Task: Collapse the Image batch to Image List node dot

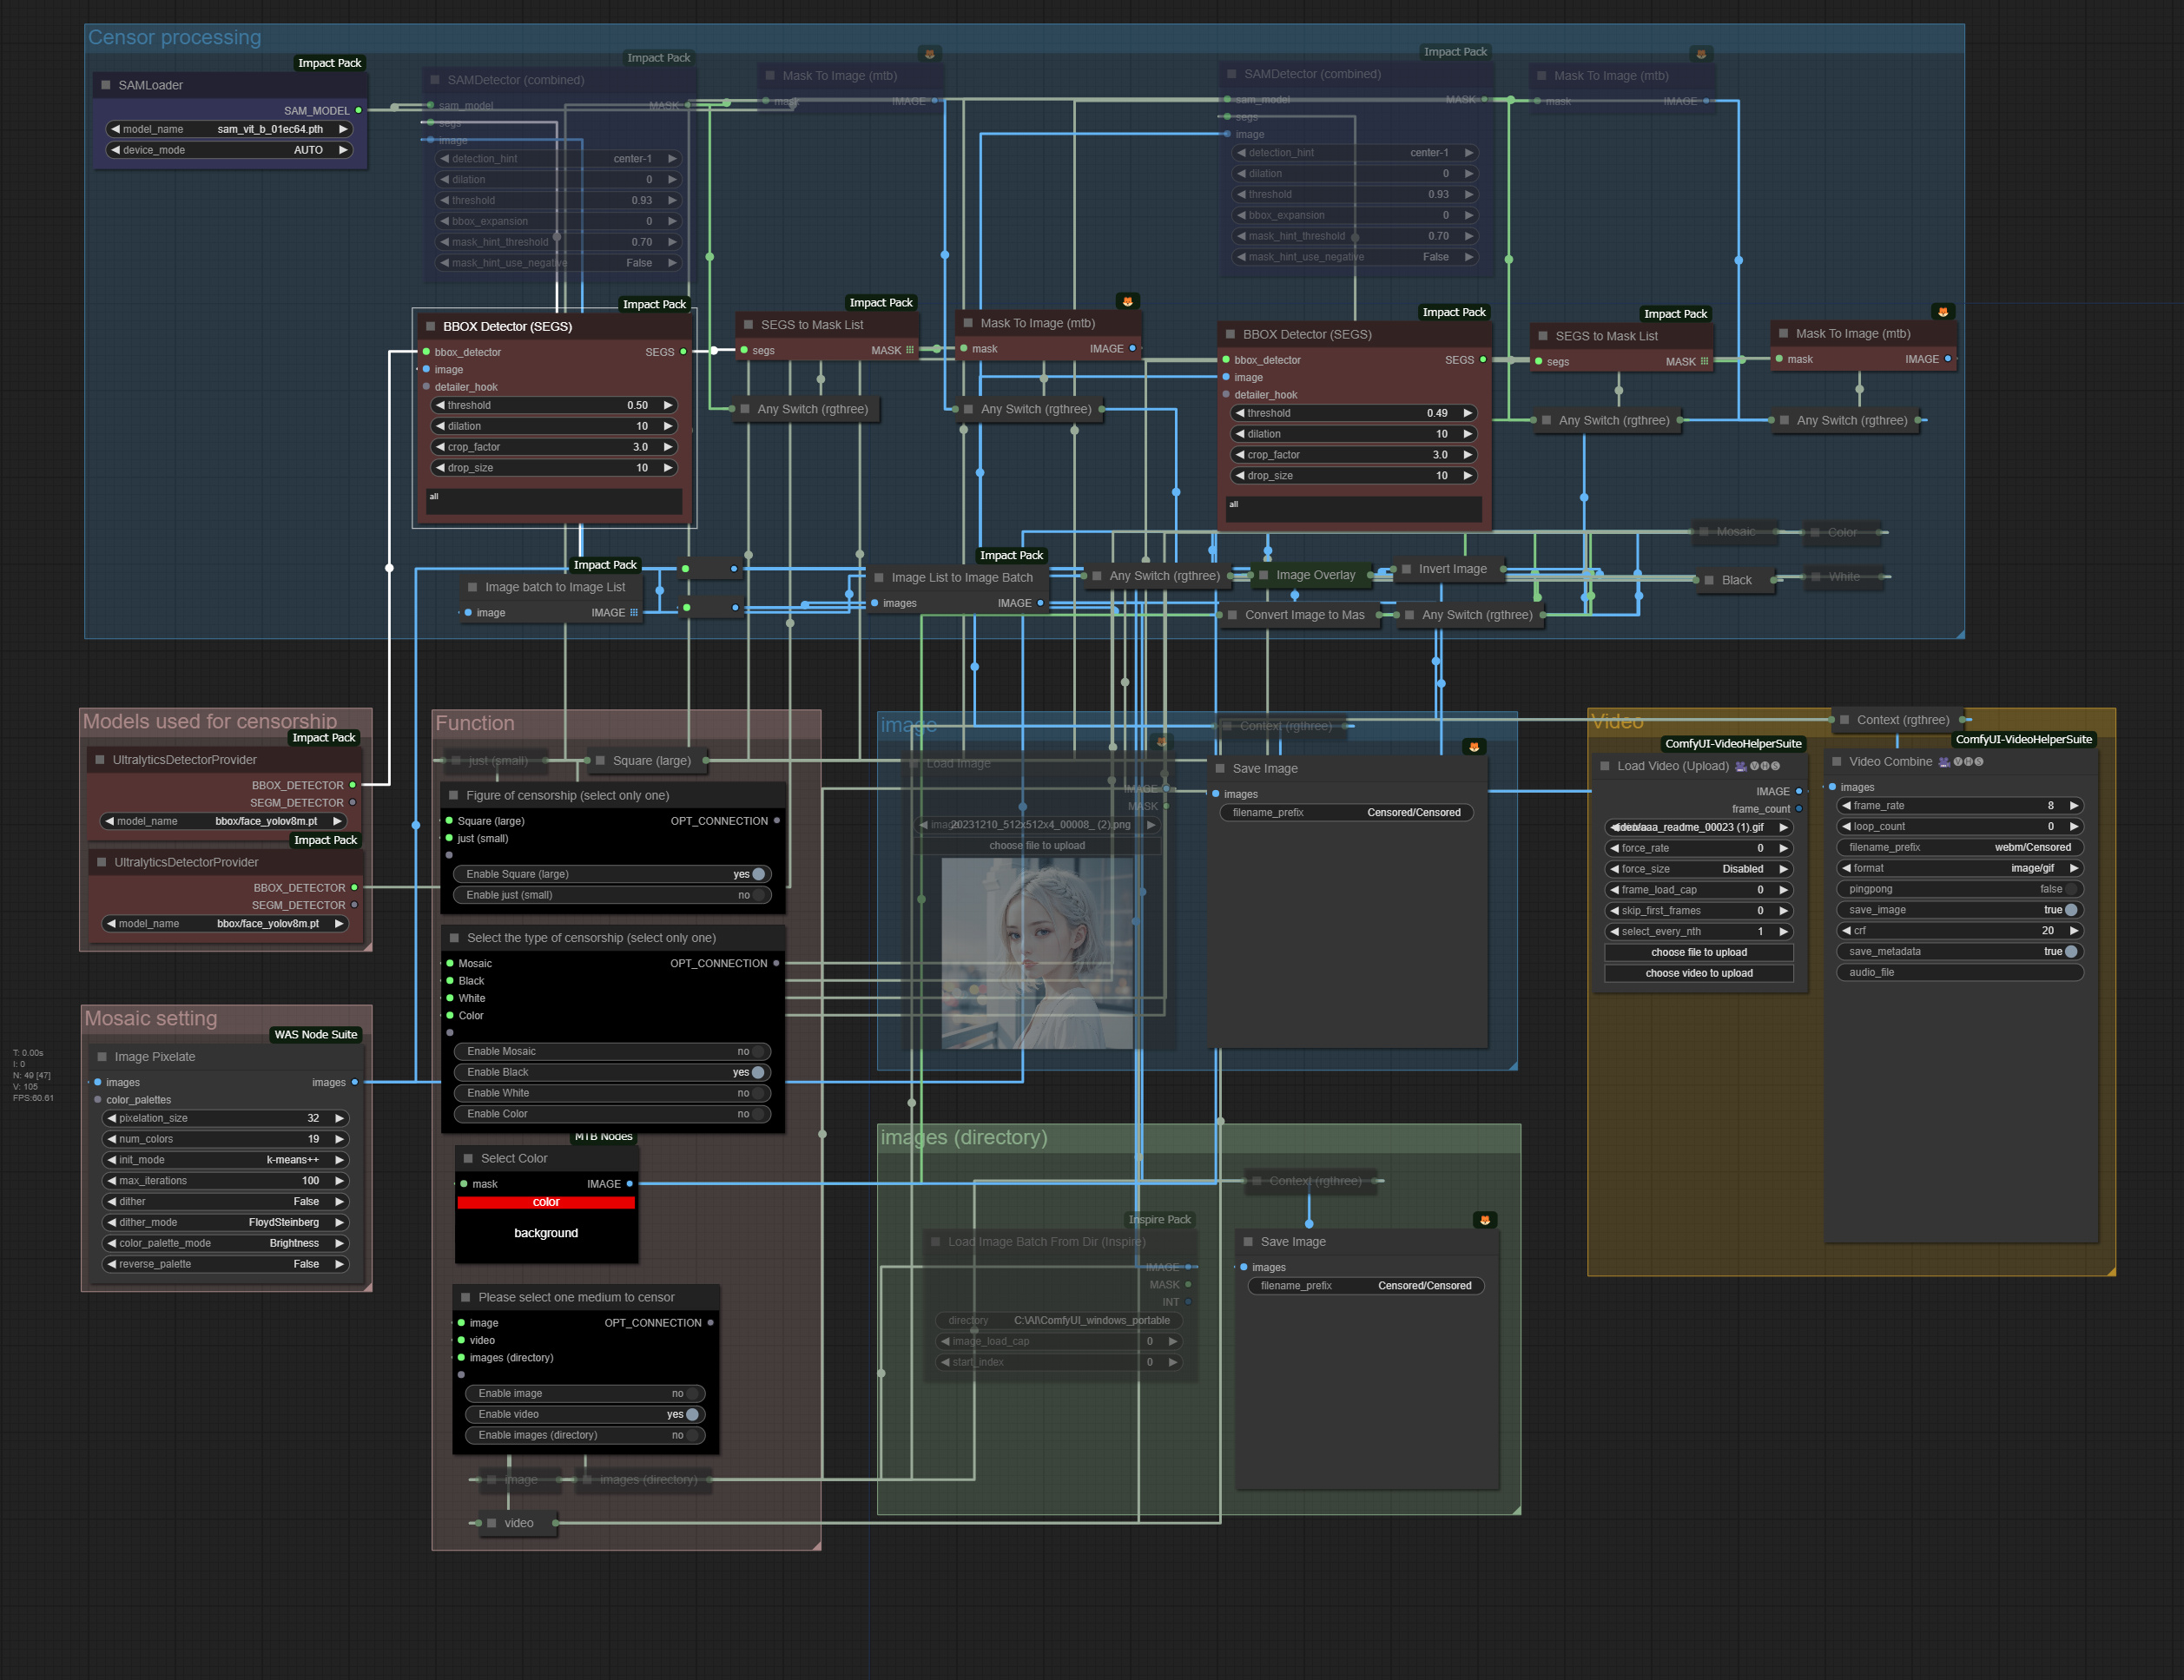Action: tap(472, 587)
